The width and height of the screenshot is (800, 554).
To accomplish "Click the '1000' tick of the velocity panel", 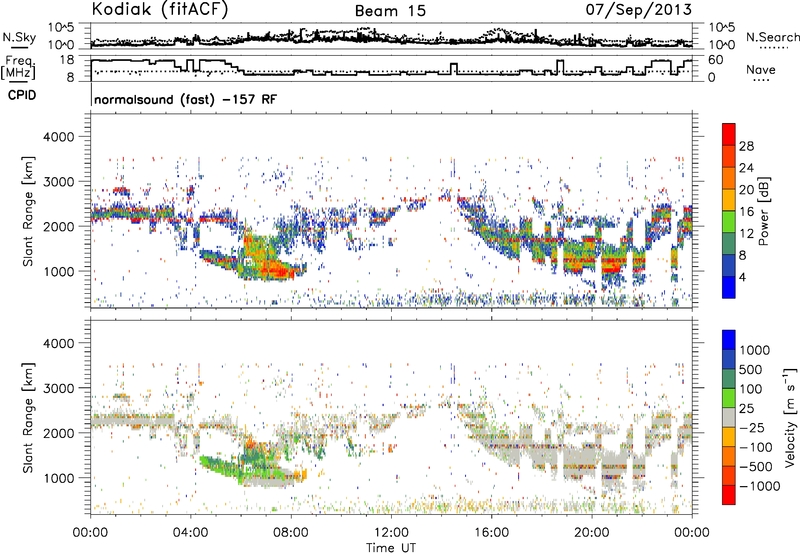I will point(58,478).
